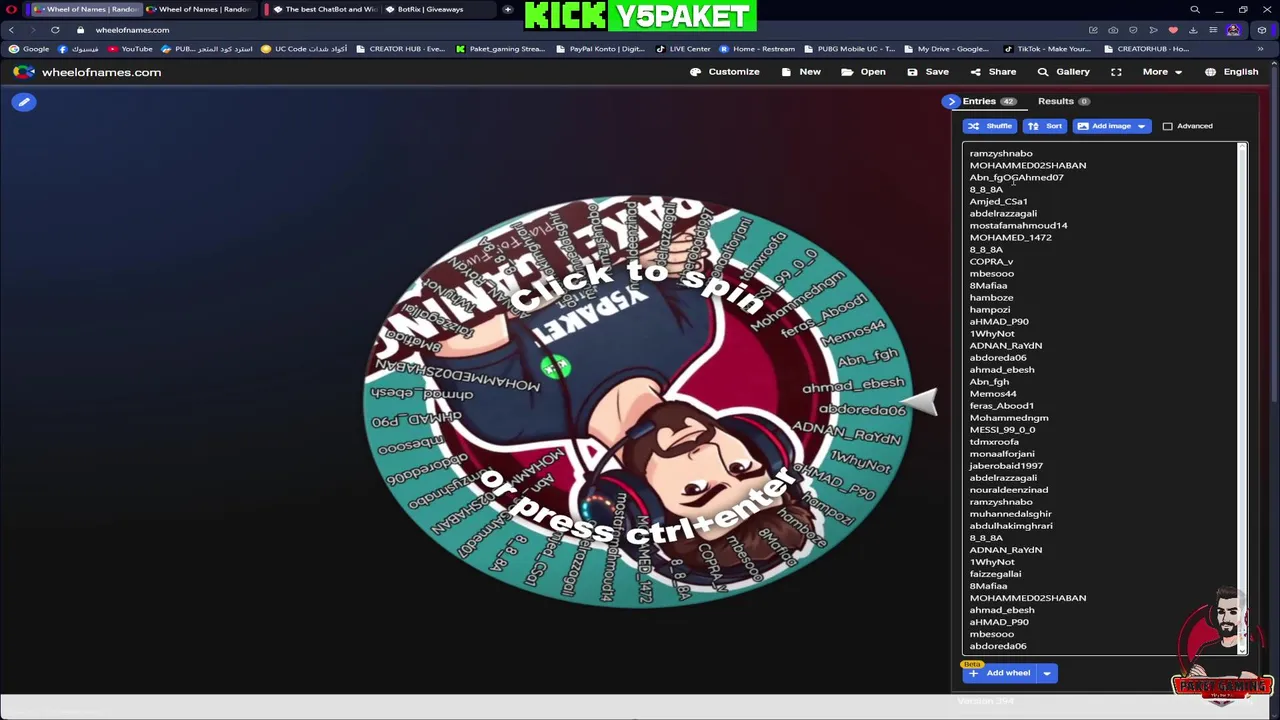Click Add image button
The width and height of the screenshot is (1280, 720).
1103,126
